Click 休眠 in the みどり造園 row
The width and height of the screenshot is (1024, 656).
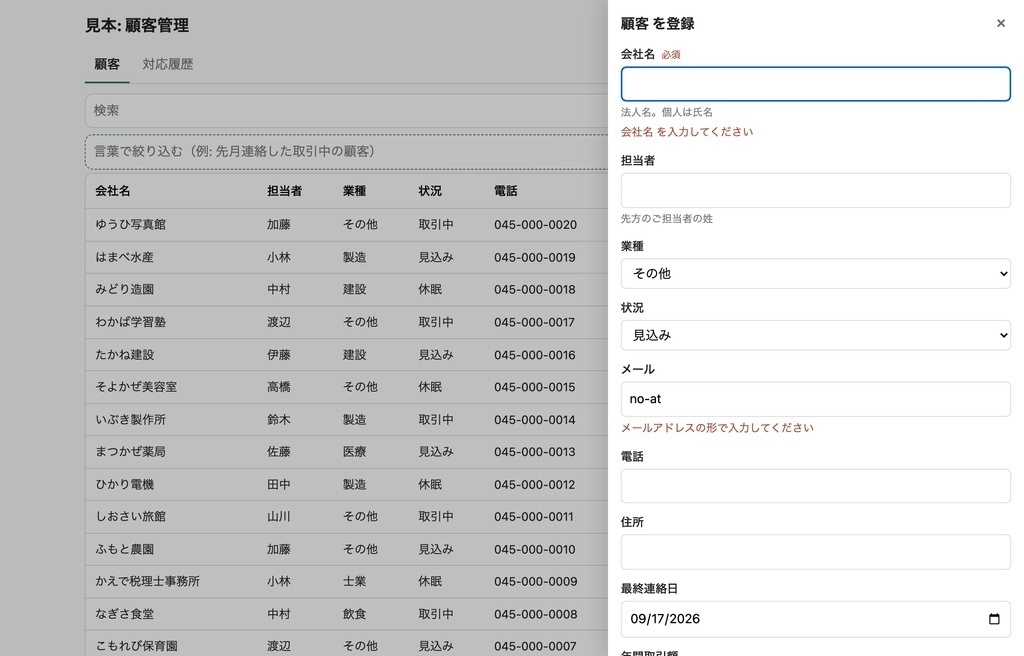(430, 289)
